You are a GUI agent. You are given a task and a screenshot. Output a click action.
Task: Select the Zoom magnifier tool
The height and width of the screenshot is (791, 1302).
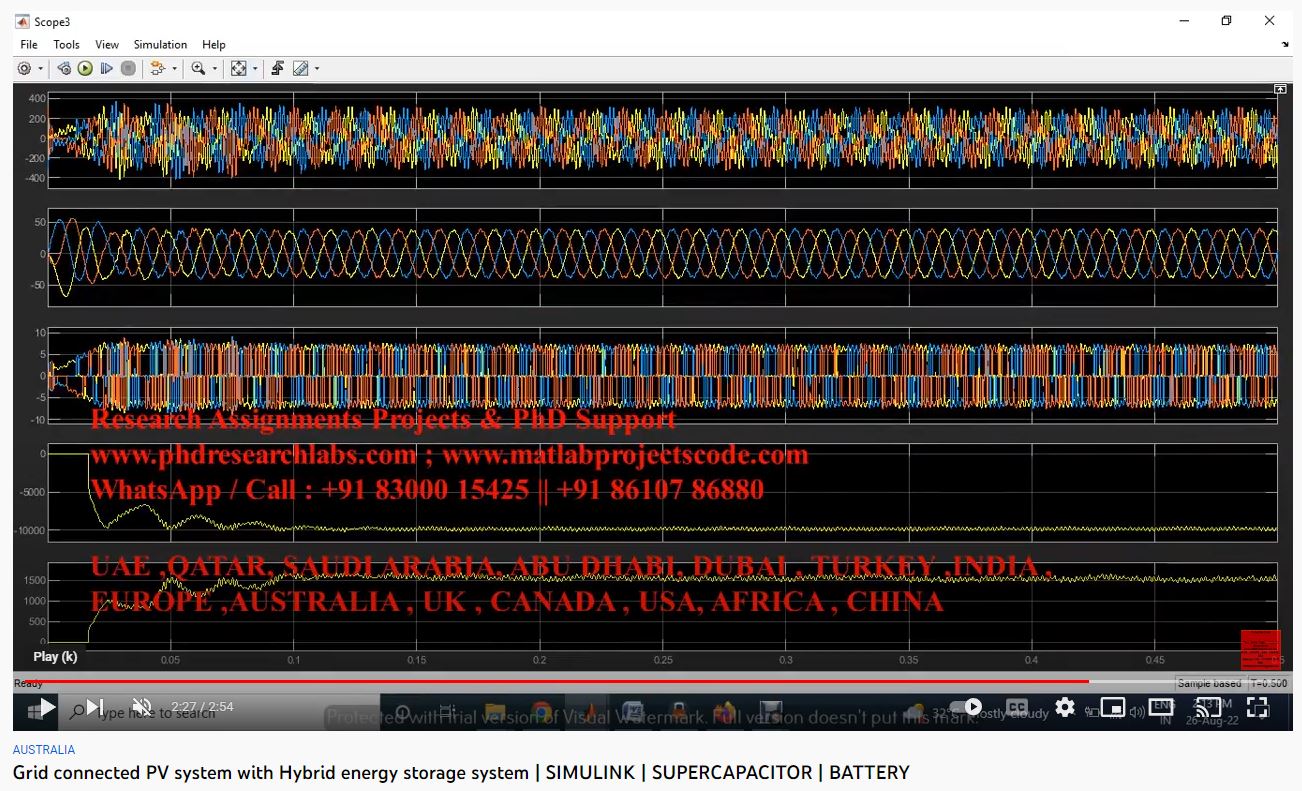coord(198,69)
